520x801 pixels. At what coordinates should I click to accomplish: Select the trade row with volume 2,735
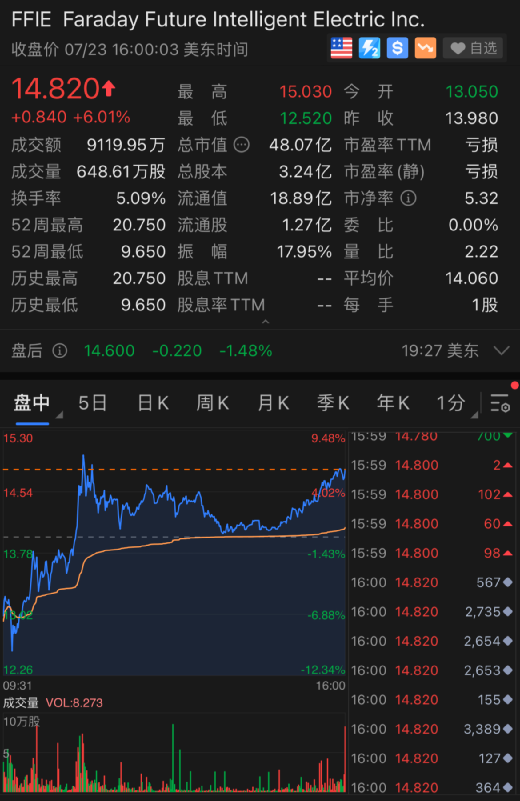point(432,611)
